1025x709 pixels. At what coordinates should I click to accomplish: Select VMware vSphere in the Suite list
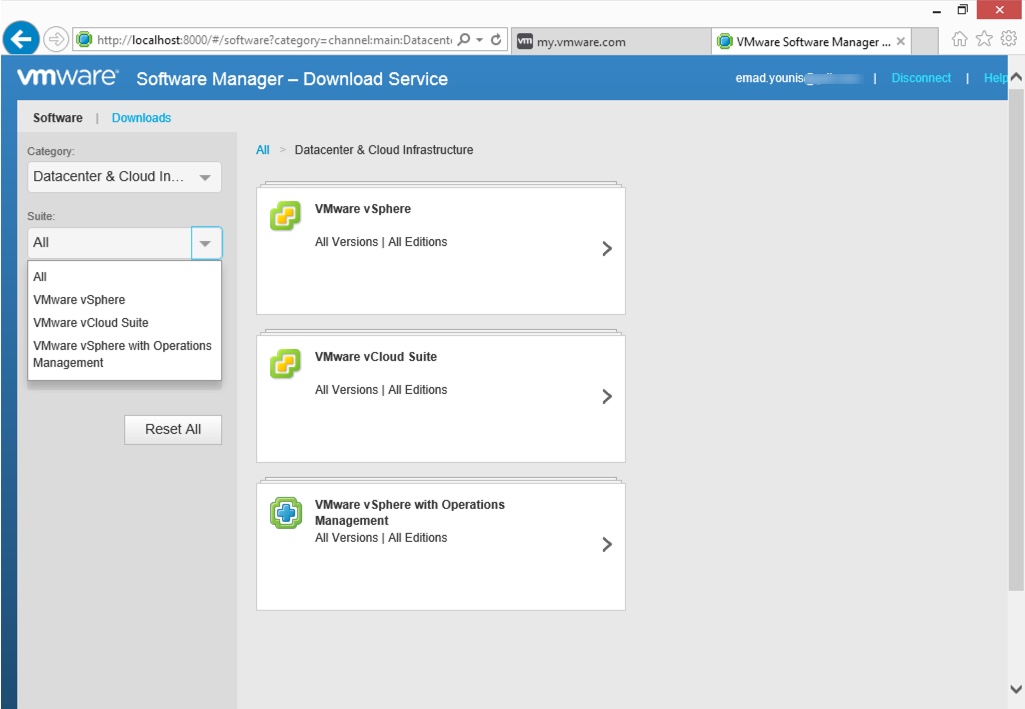(x=79, y=300)
